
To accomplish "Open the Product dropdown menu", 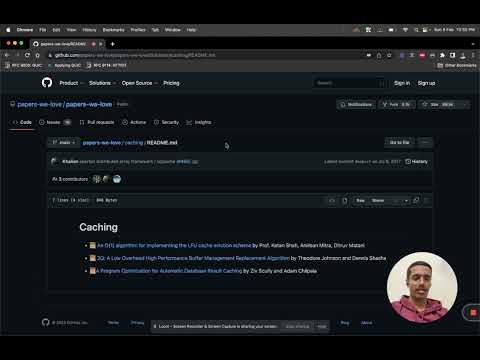I will [x=70, y=83].
